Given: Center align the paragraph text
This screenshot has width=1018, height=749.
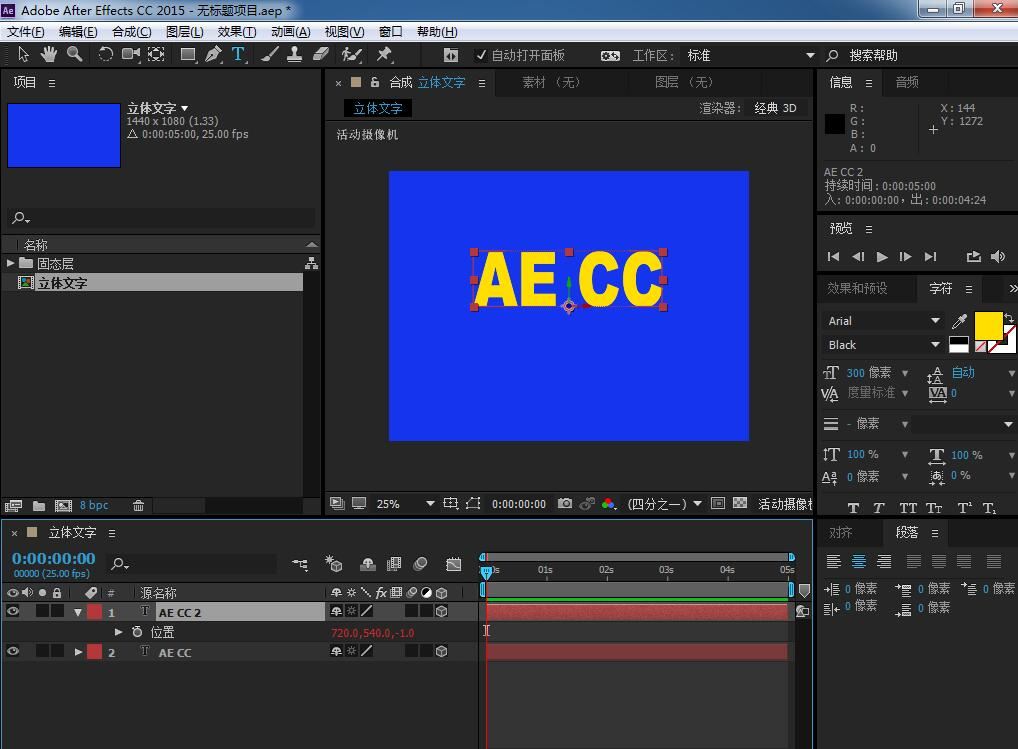Looking at the screenshot, I should (858, 561).
